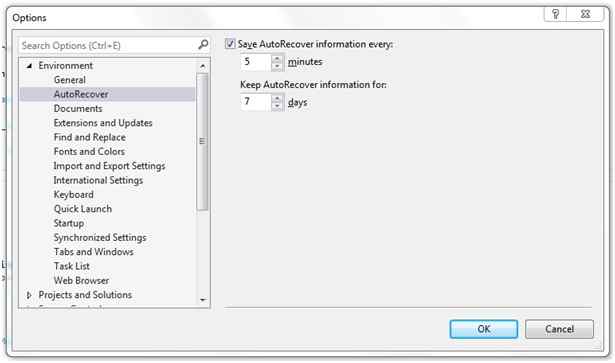Decrease the minutes value with down arrow
The height and width of the screenshot is (363, 615).
[x=277, y=66]
